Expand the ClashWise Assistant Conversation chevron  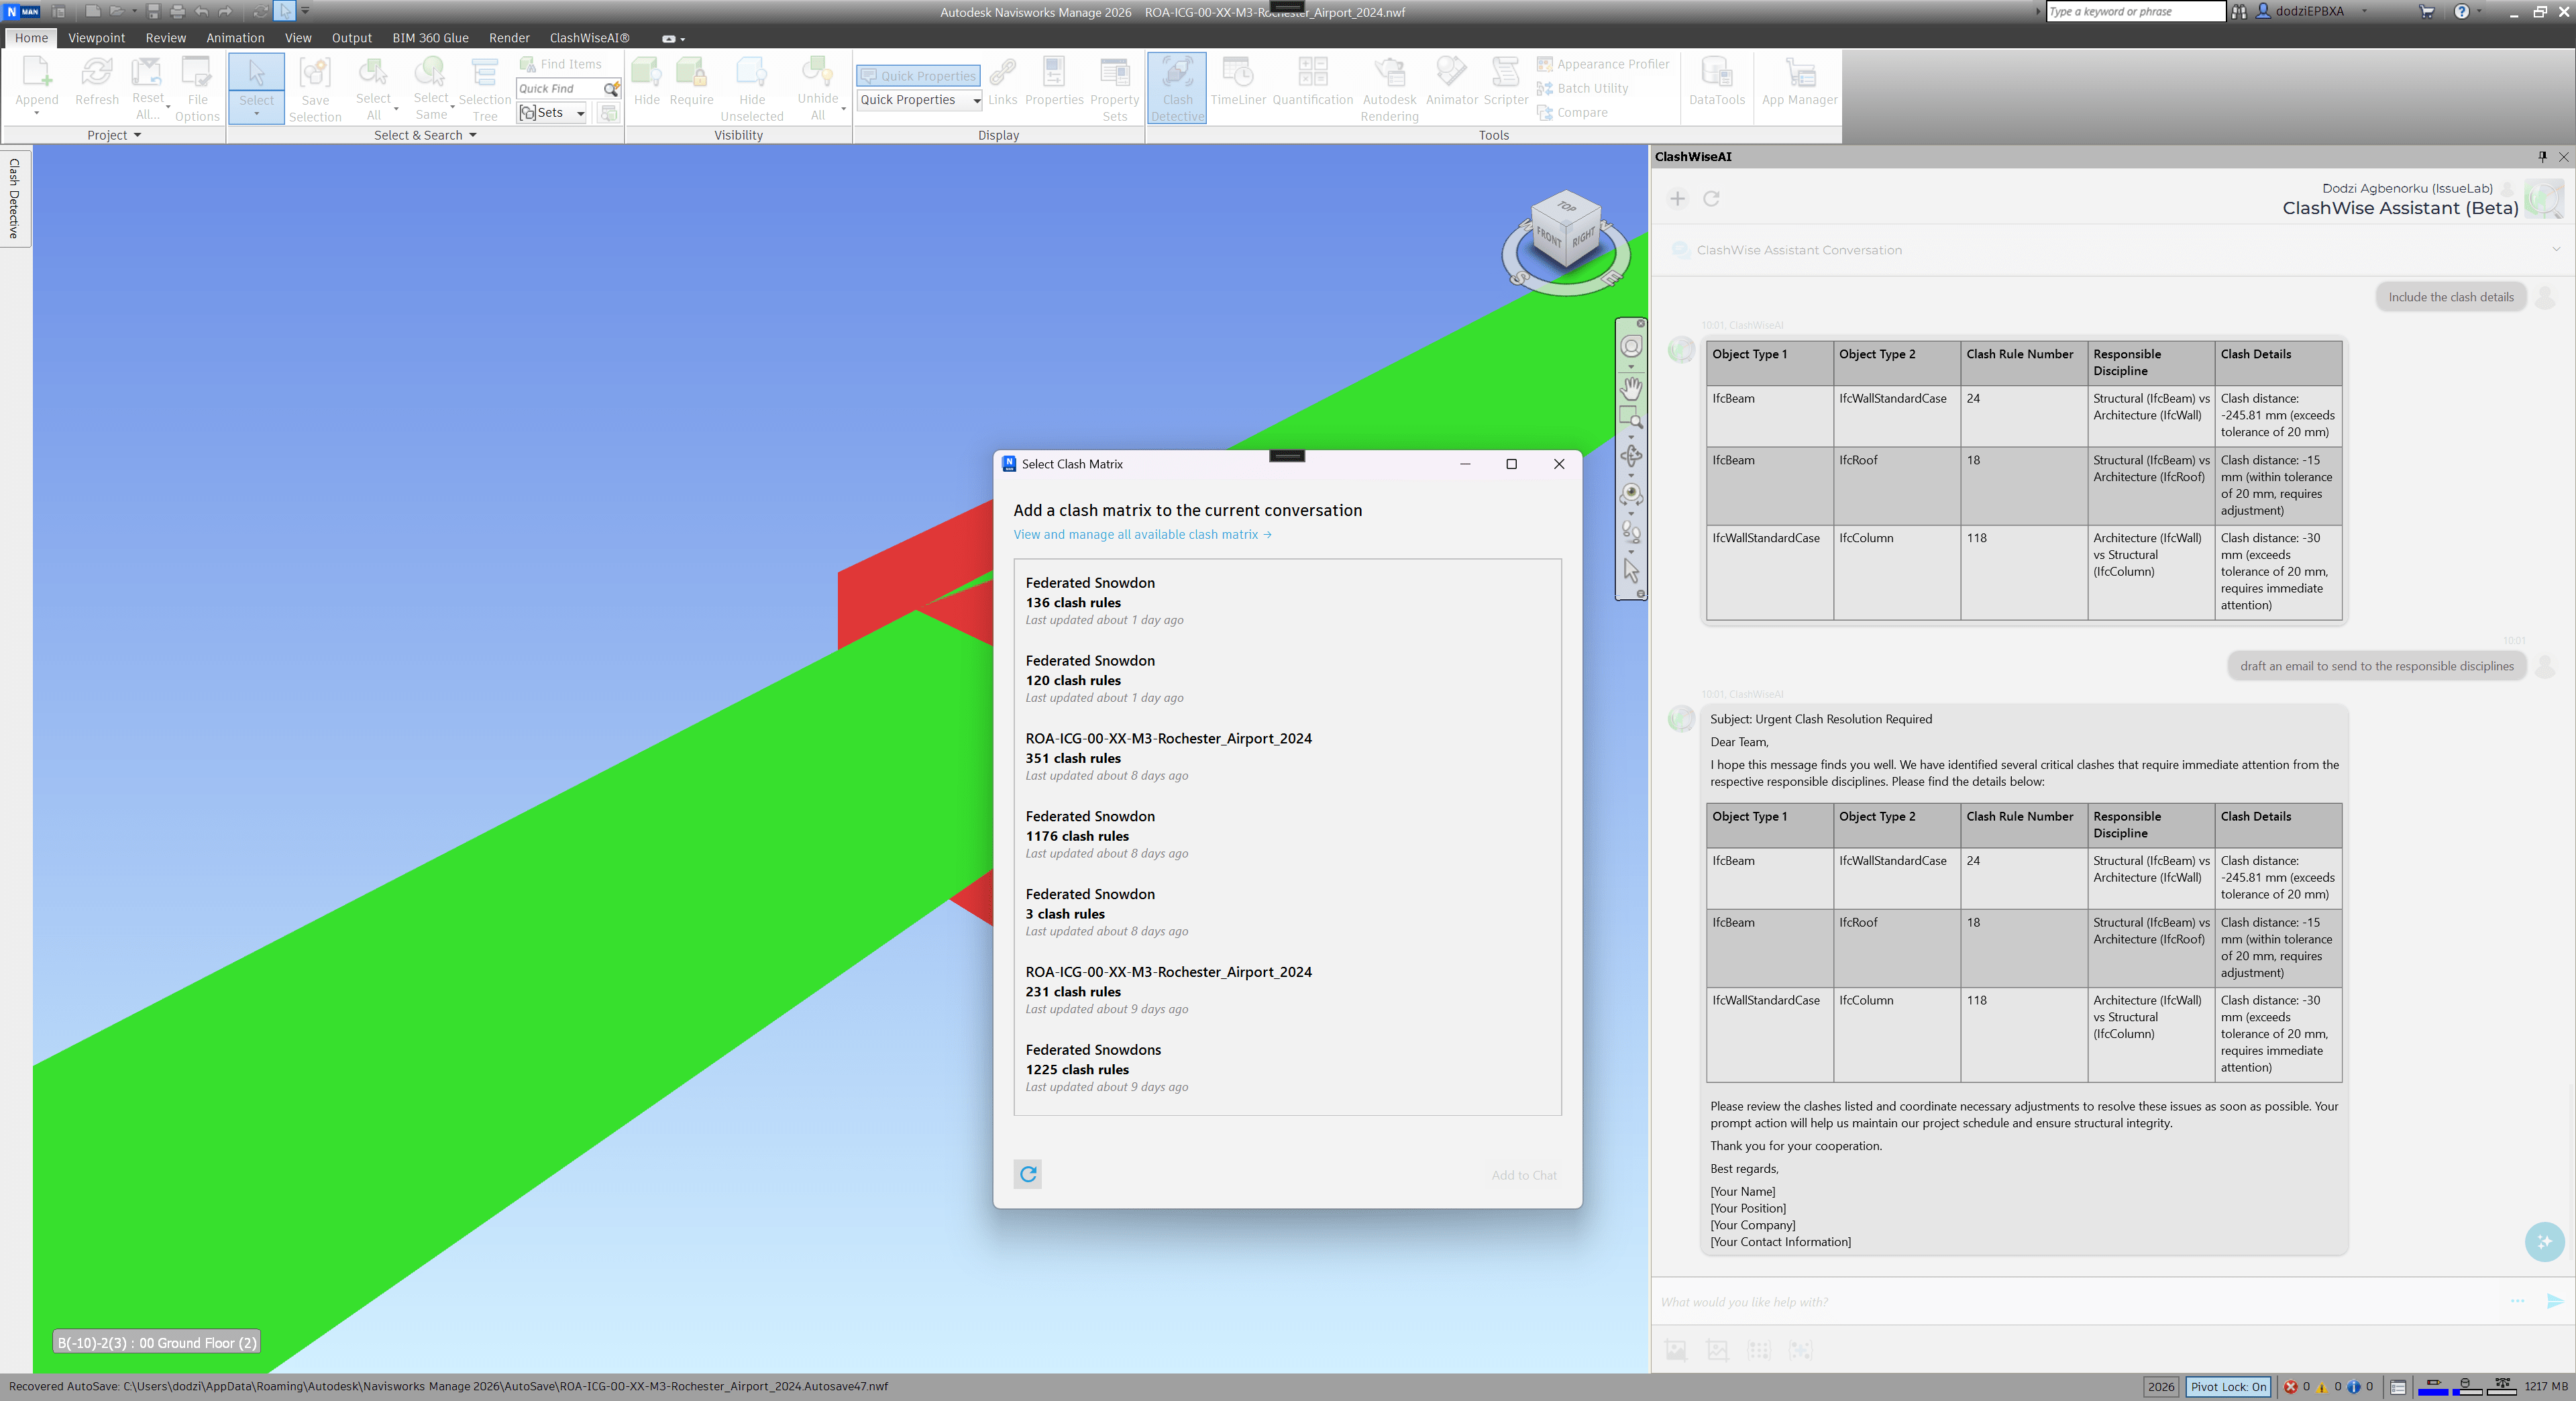pos(2556,250)
